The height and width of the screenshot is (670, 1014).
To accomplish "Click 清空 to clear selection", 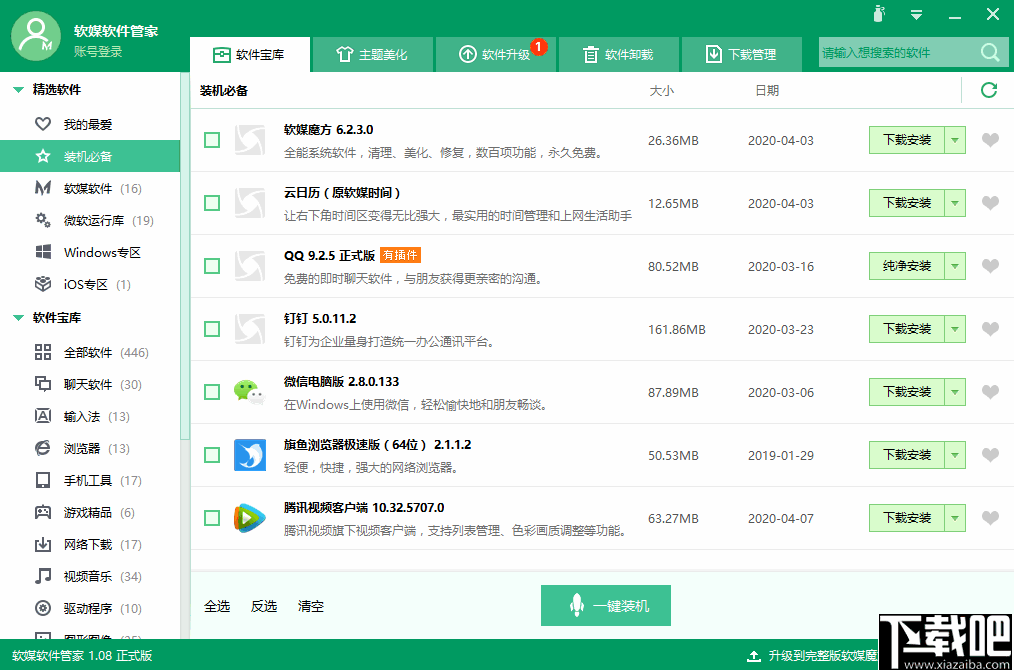I will click(x=311, y=606).
